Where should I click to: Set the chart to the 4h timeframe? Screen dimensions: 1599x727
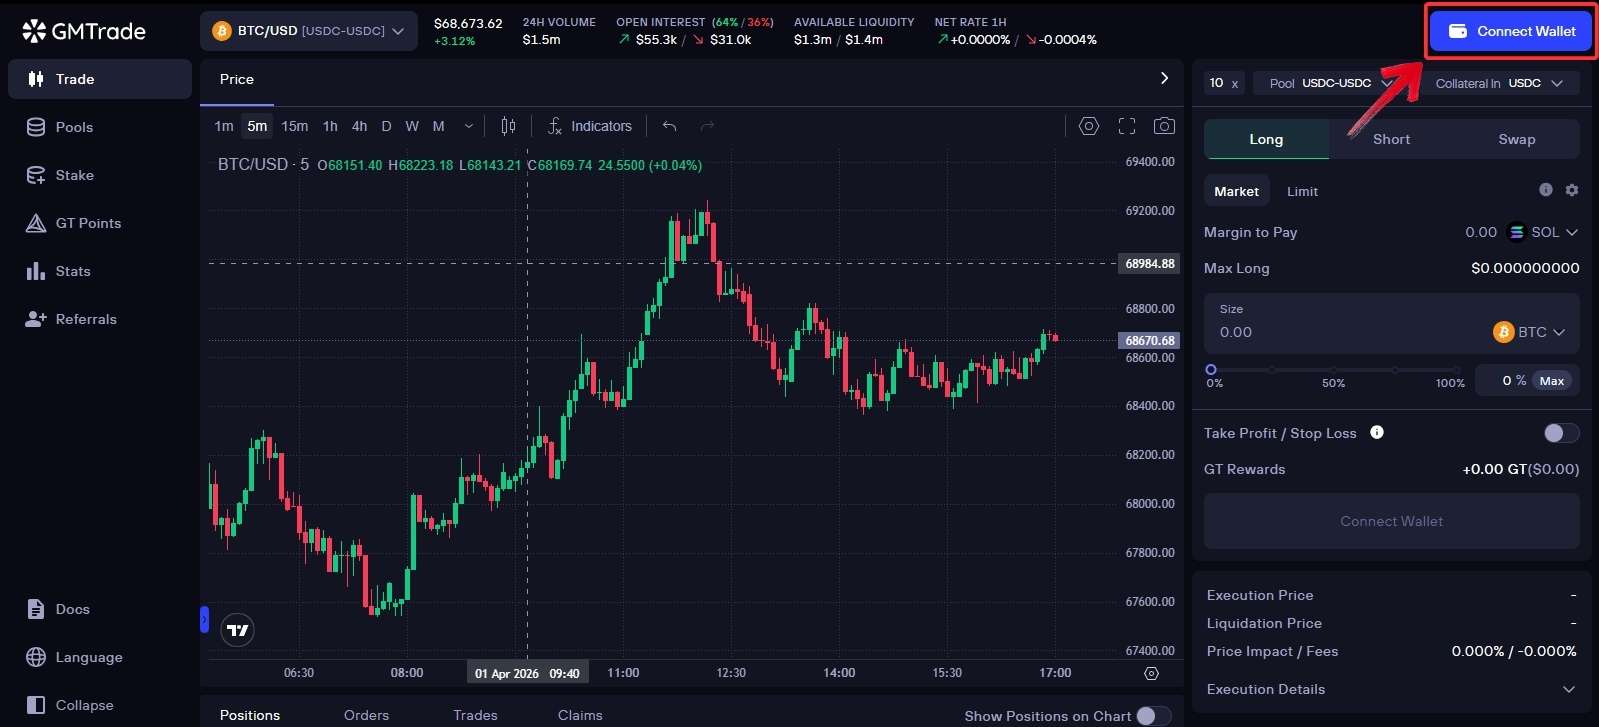coord(359,126)
